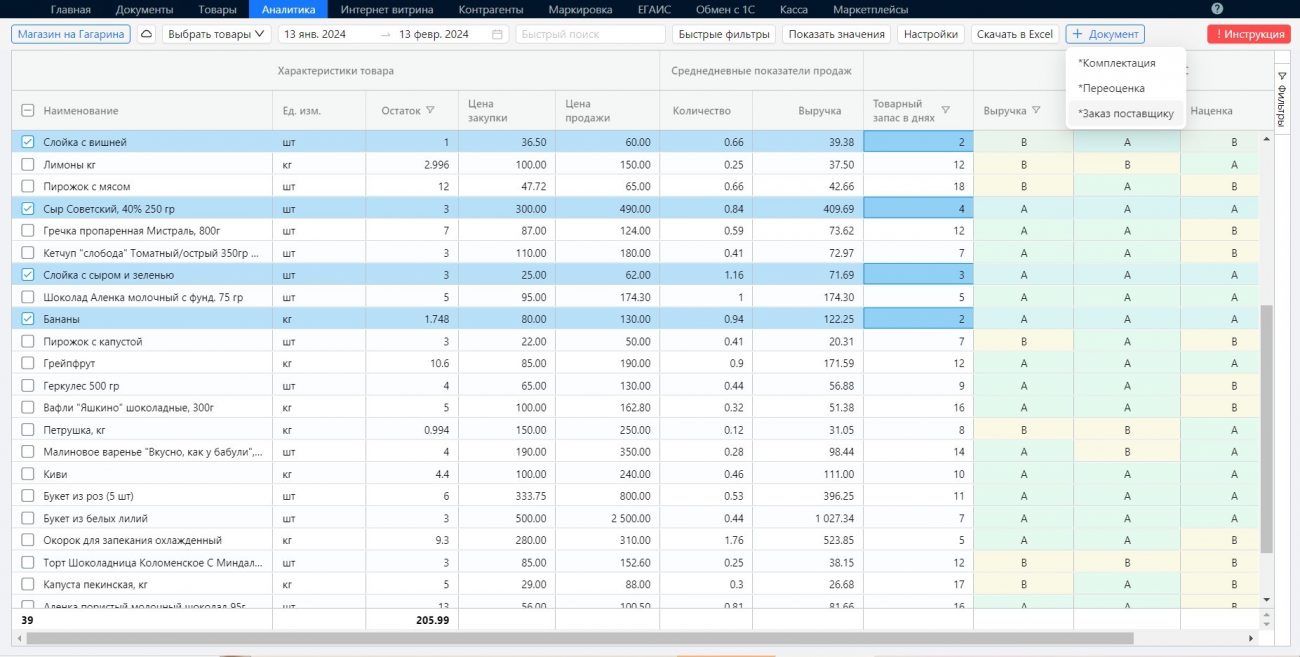Viewport: 1300px width, 657px height.
Task: Open the calendar icon in the date range field
Action: pyautogui.click(x=497, y=34)
